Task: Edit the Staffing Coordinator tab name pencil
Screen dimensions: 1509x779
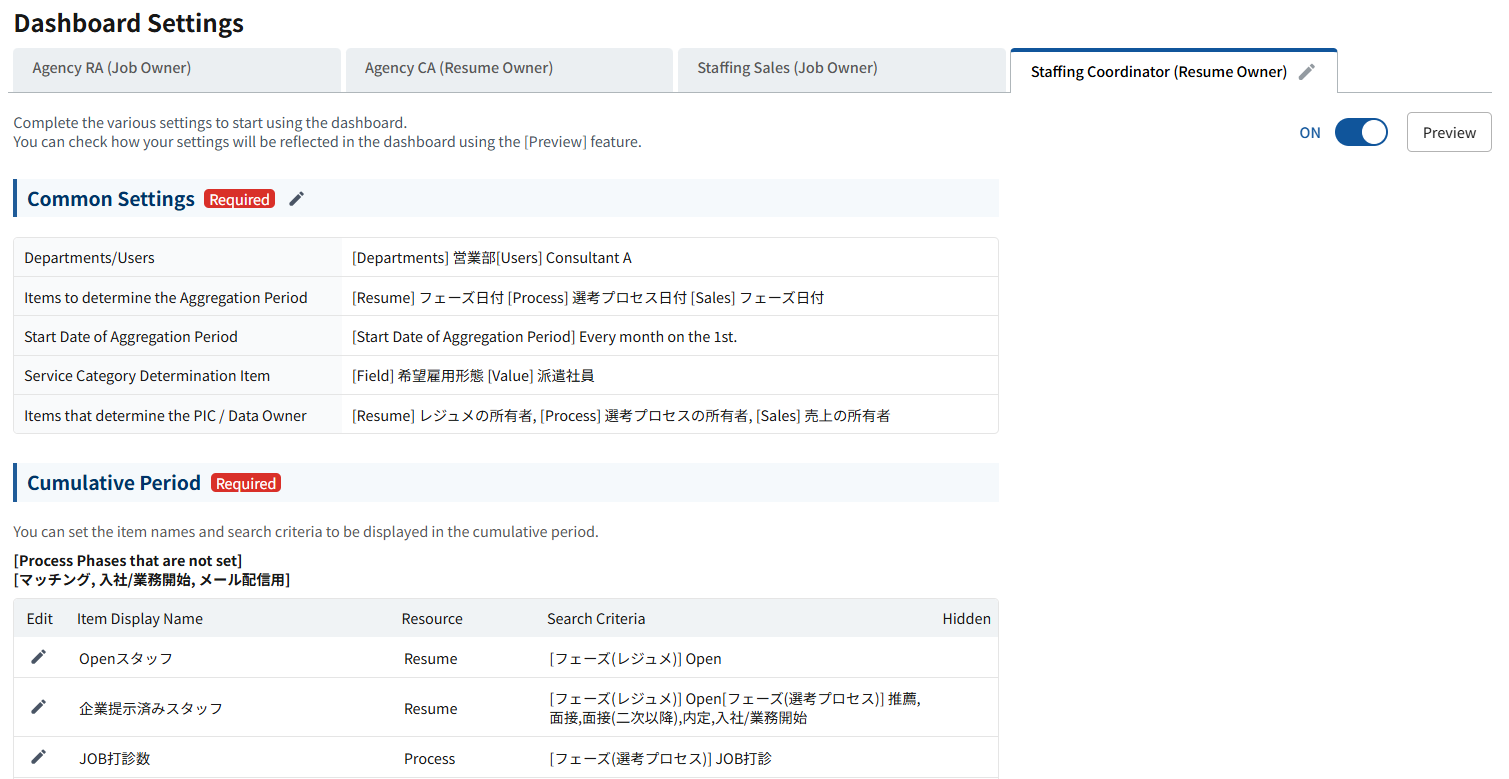Action: tap(1306, 72)
